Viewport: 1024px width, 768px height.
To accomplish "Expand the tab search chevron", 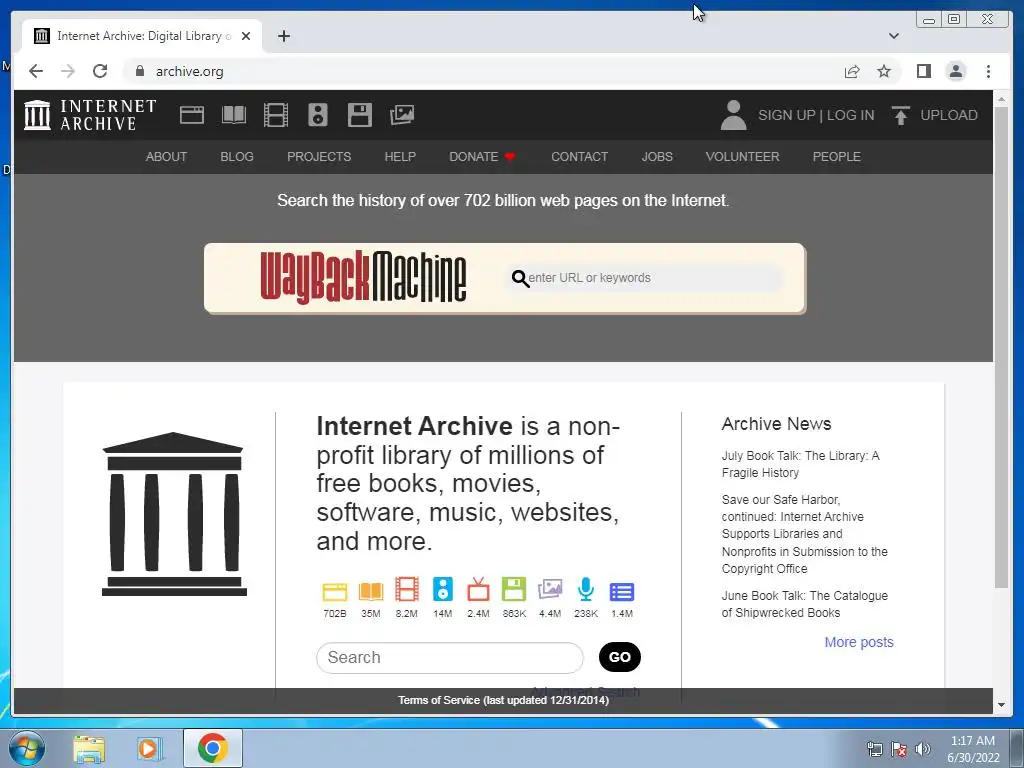I will coord(893,36).
